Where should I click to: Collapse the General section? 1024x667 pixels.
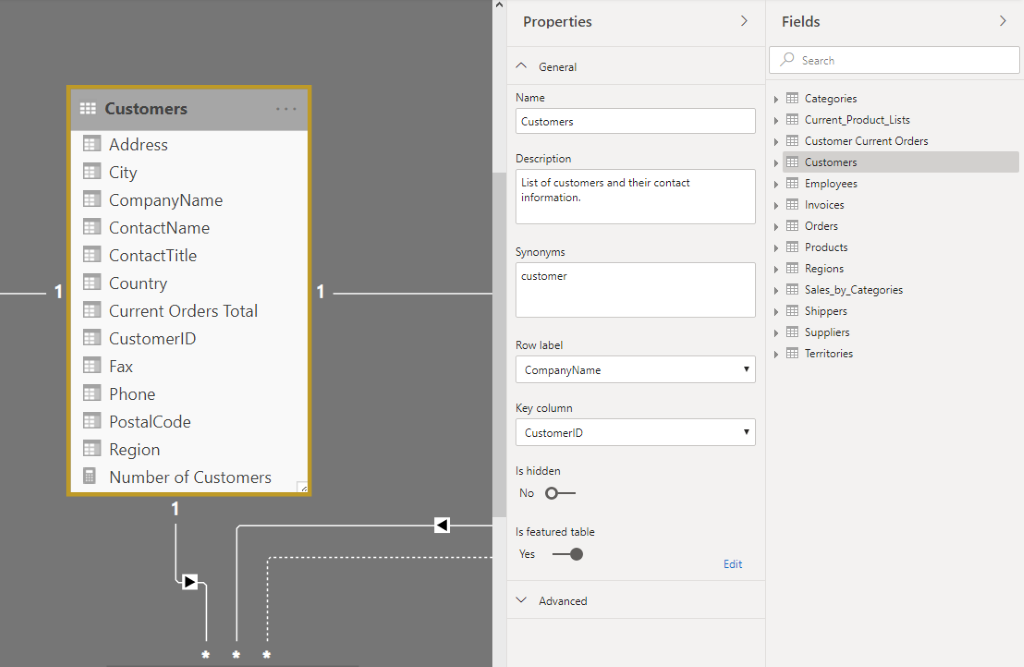point(521,67)
